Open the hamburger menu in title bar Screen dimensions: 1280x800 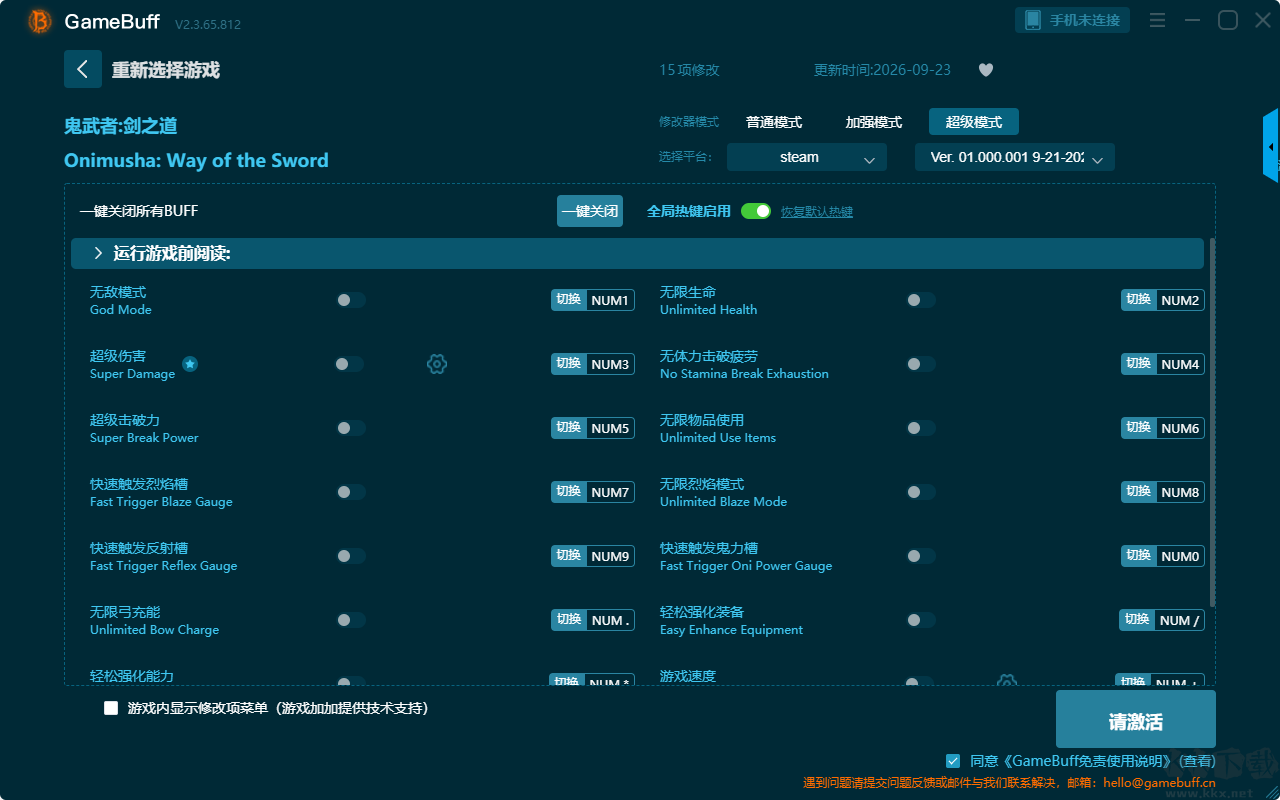pos(1157,20)
